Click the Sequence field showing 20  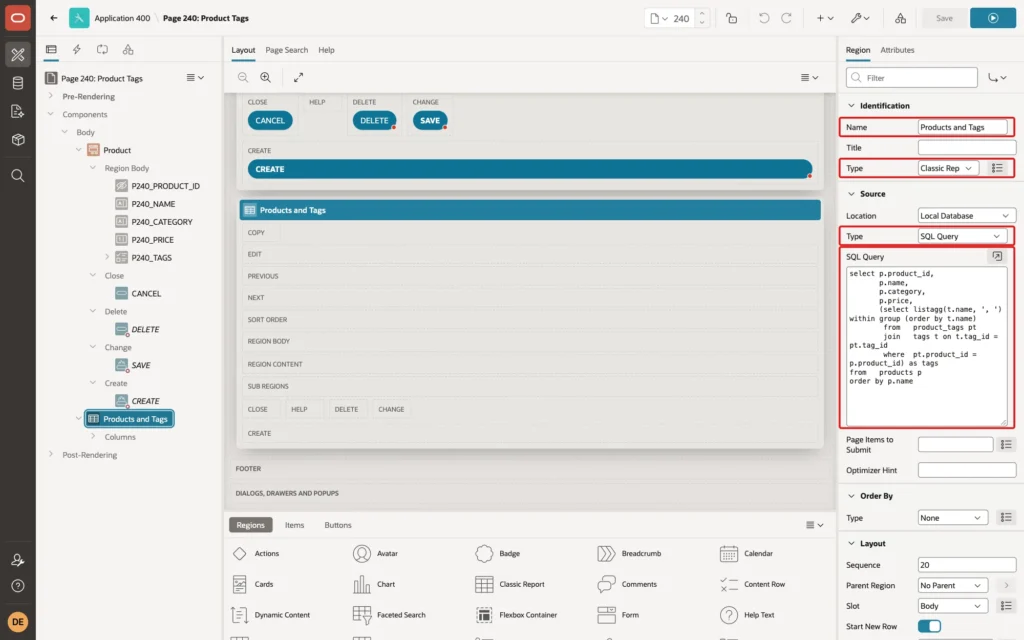967,565
